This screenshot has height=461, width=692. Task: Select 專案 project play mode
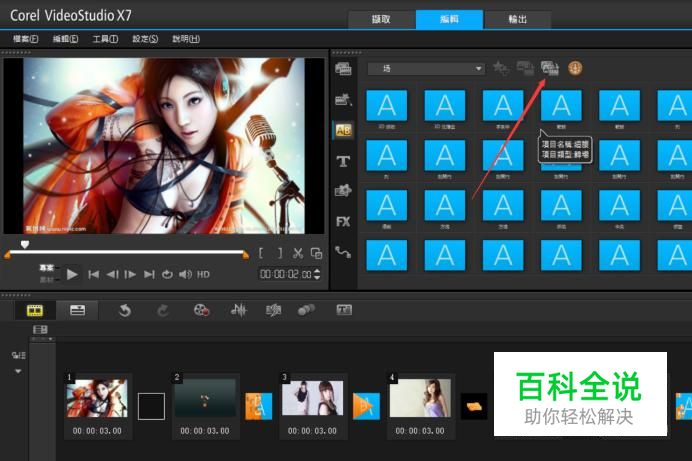tap(47, 268)
